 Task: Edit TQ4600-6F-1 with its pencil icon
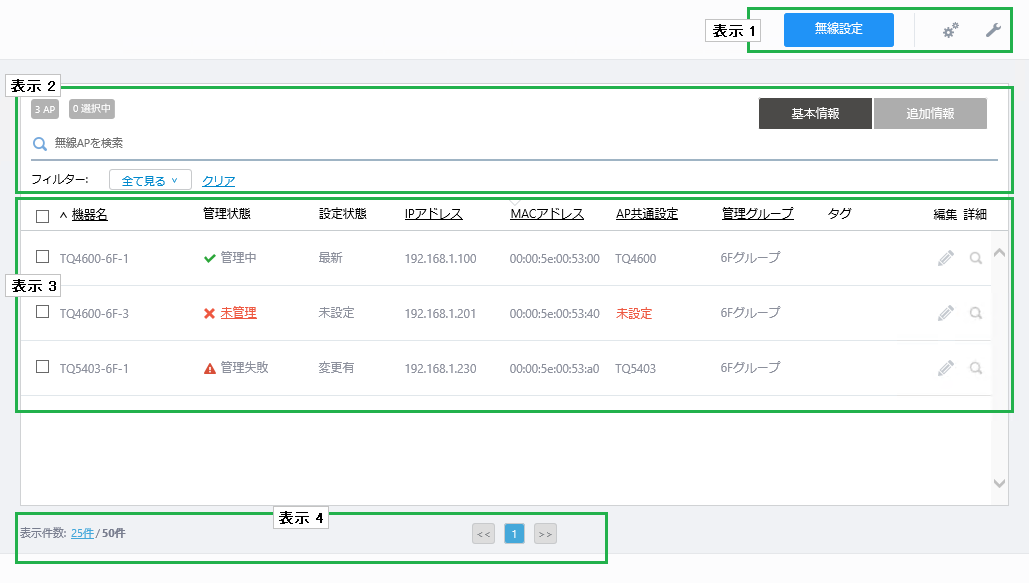coord(946,258)
